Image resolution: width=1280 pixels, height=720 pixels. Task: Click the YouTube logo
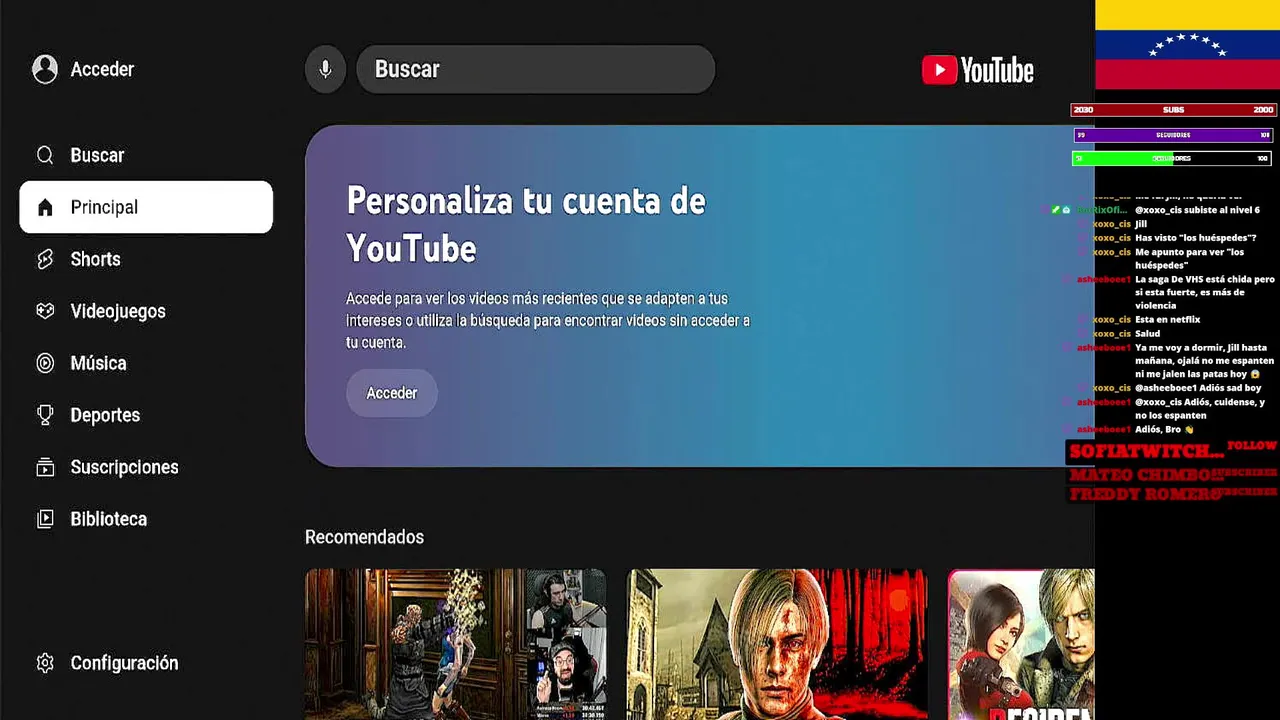point(977,70)
